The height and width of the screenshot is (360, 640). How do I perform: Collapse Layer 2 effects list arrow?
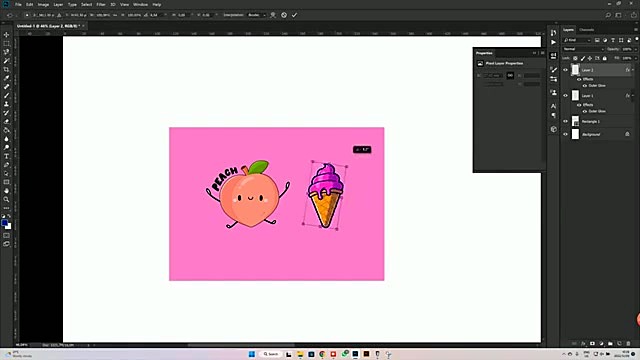633,70
